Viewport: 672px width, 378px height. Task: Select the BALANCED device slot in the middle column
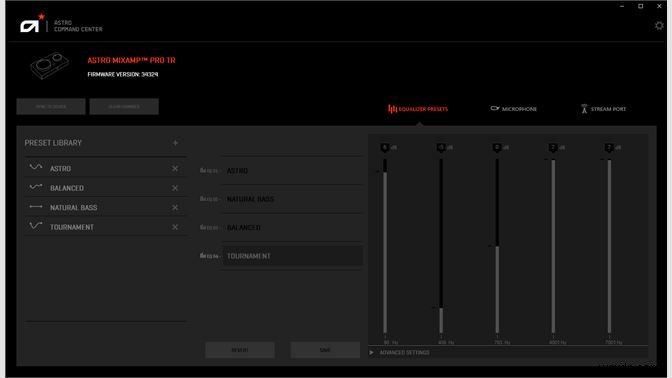pyautogui.click(x=292, y=227)
